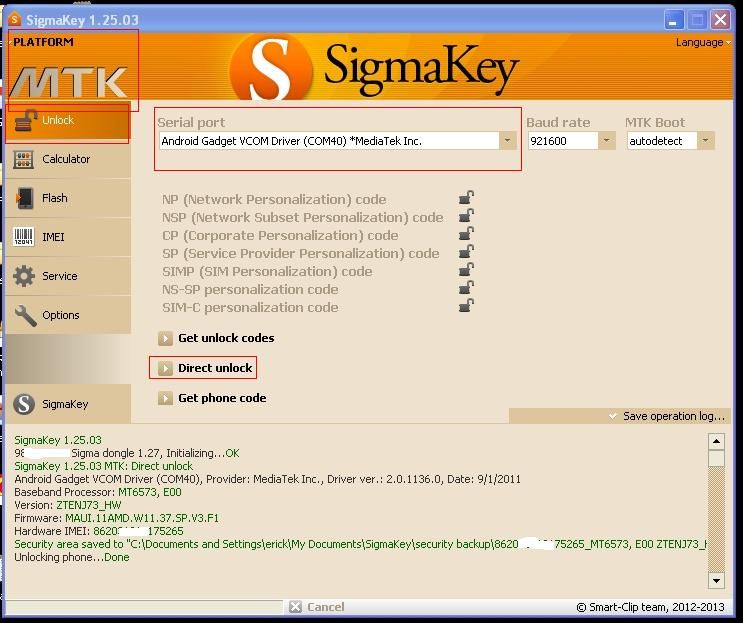Click NS-SP personalization code label
The height and width of the screenshot is (623, 743).
(x=250, y=289)
